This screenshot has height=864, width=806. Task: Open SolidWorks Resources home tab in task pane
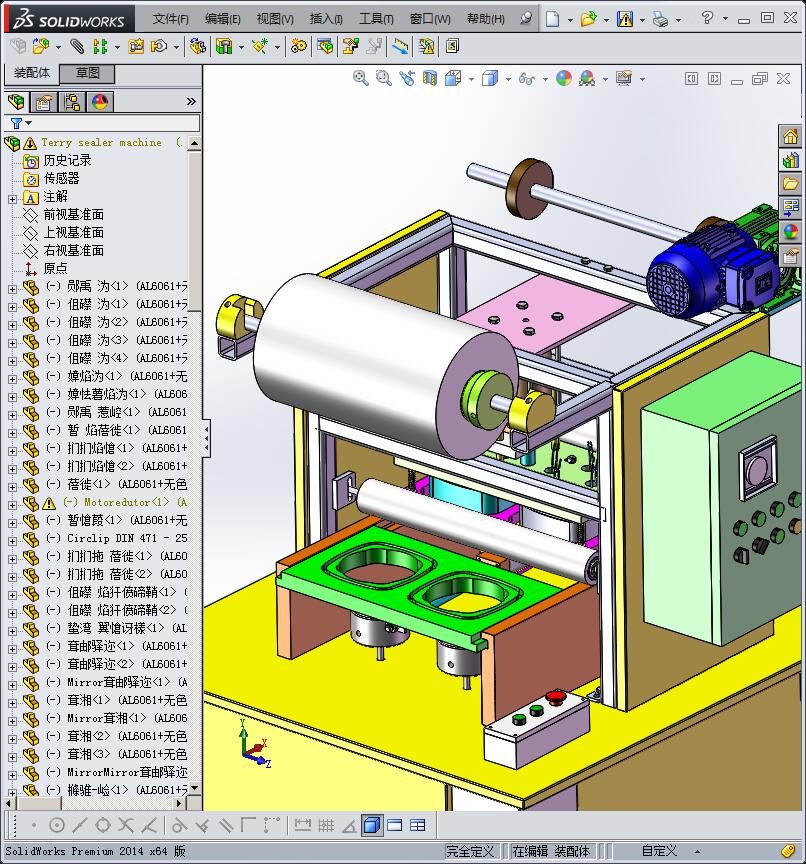(x=791, y=136)
